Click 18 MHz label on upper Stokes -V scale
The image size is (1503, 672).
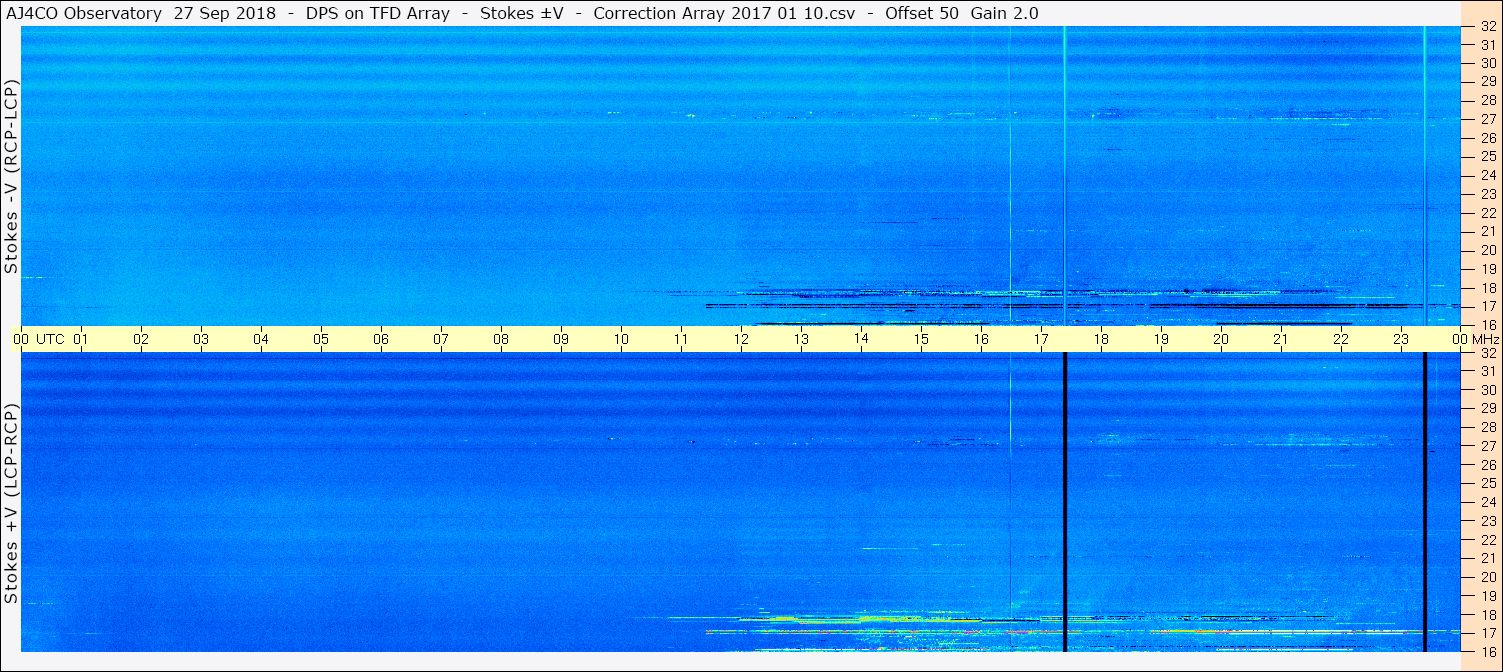pyautogui.click(x=1487, y=287)
